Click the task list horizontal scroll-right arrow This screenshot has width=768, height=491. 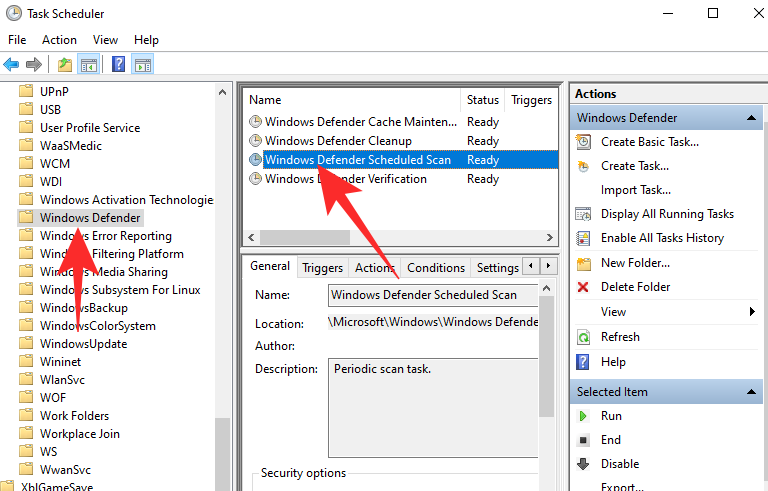pos(550,238)
